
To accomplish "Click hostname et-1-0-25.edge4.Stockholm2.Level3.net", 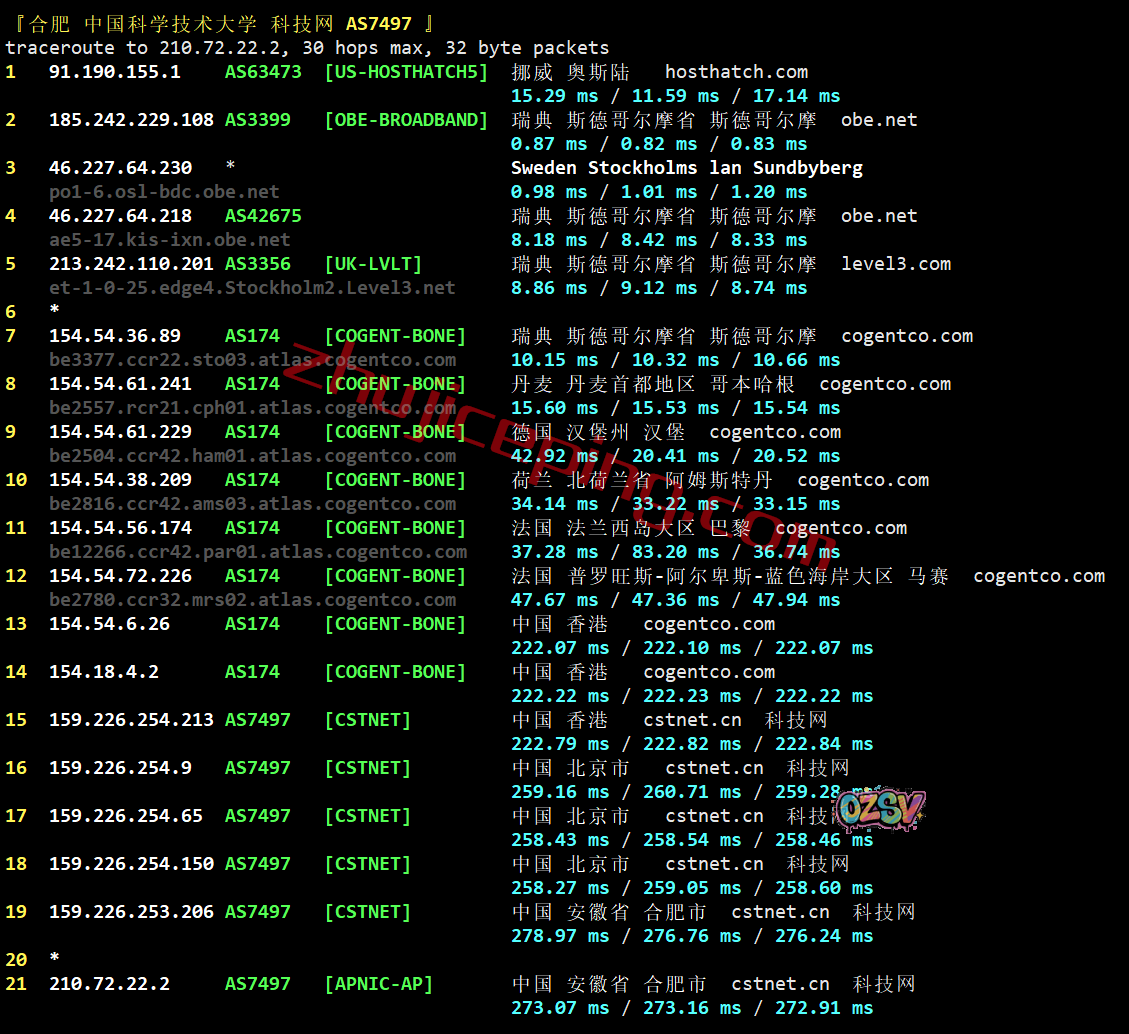I will pos(252,288).
